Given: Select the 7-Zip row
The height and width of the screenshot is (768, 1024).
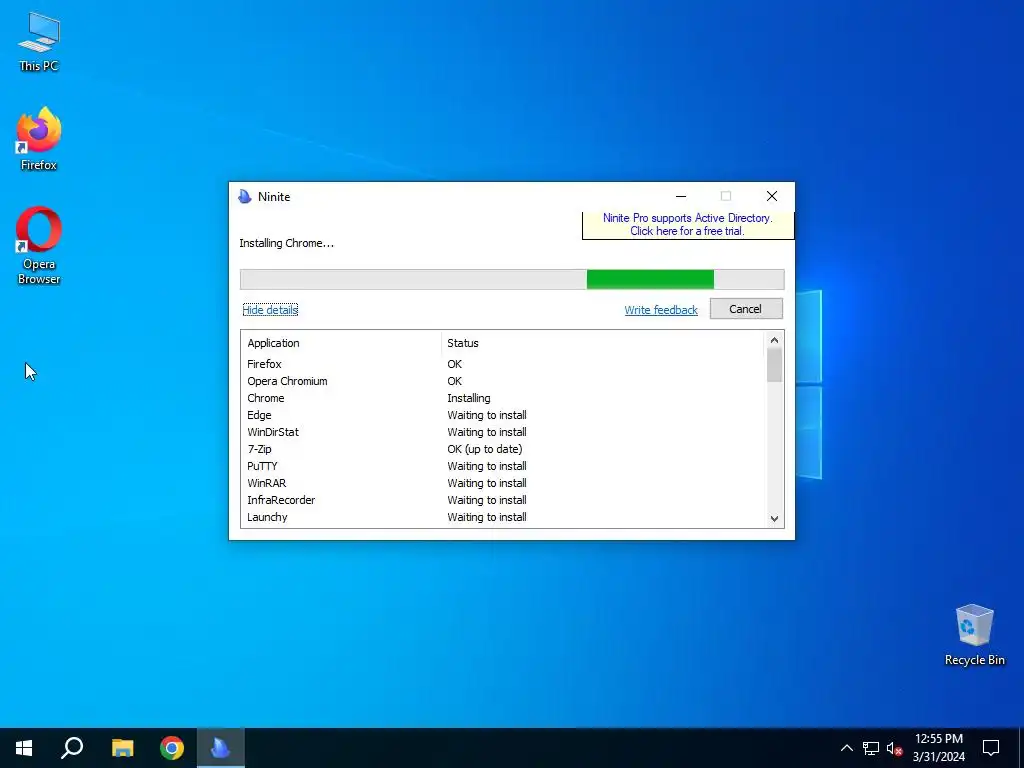Looking at the screenshot, I should coord(503,449).
